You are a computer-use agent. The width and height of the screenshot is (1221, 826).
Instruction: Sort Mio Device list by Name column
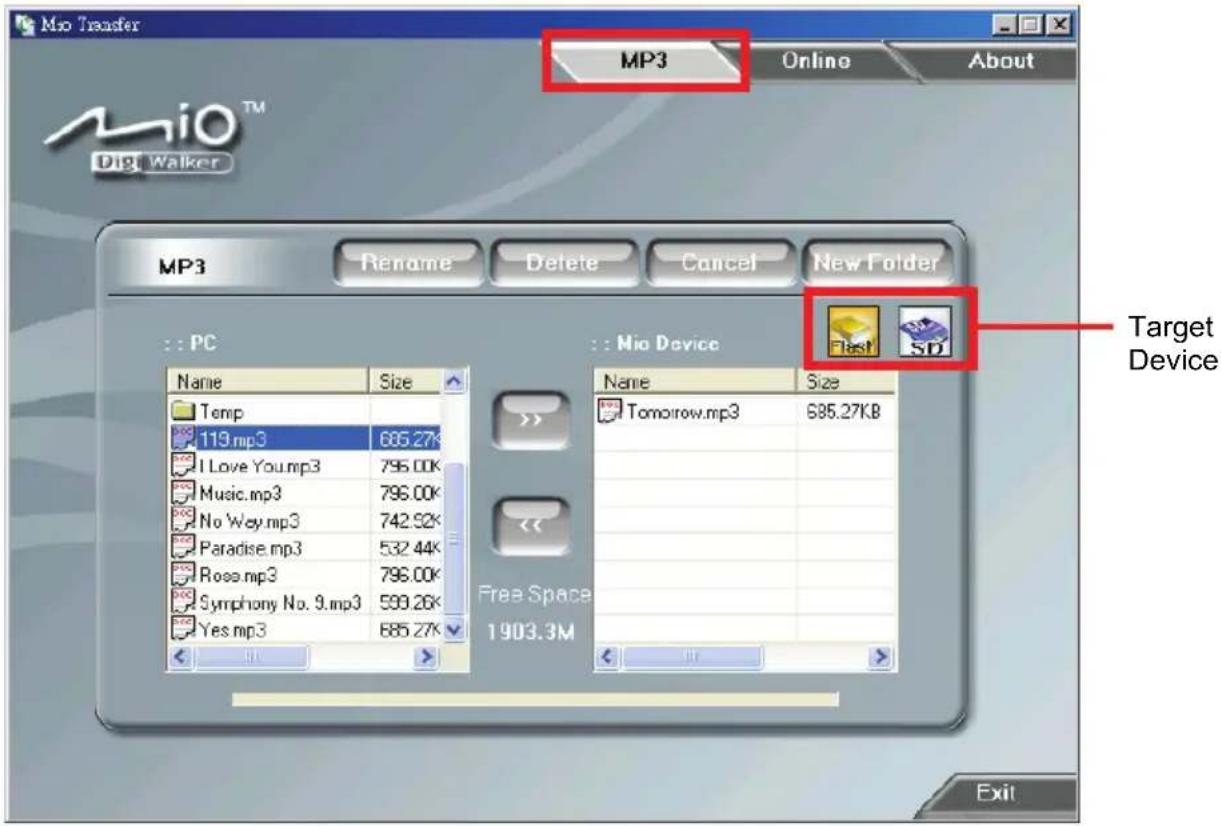696,382
